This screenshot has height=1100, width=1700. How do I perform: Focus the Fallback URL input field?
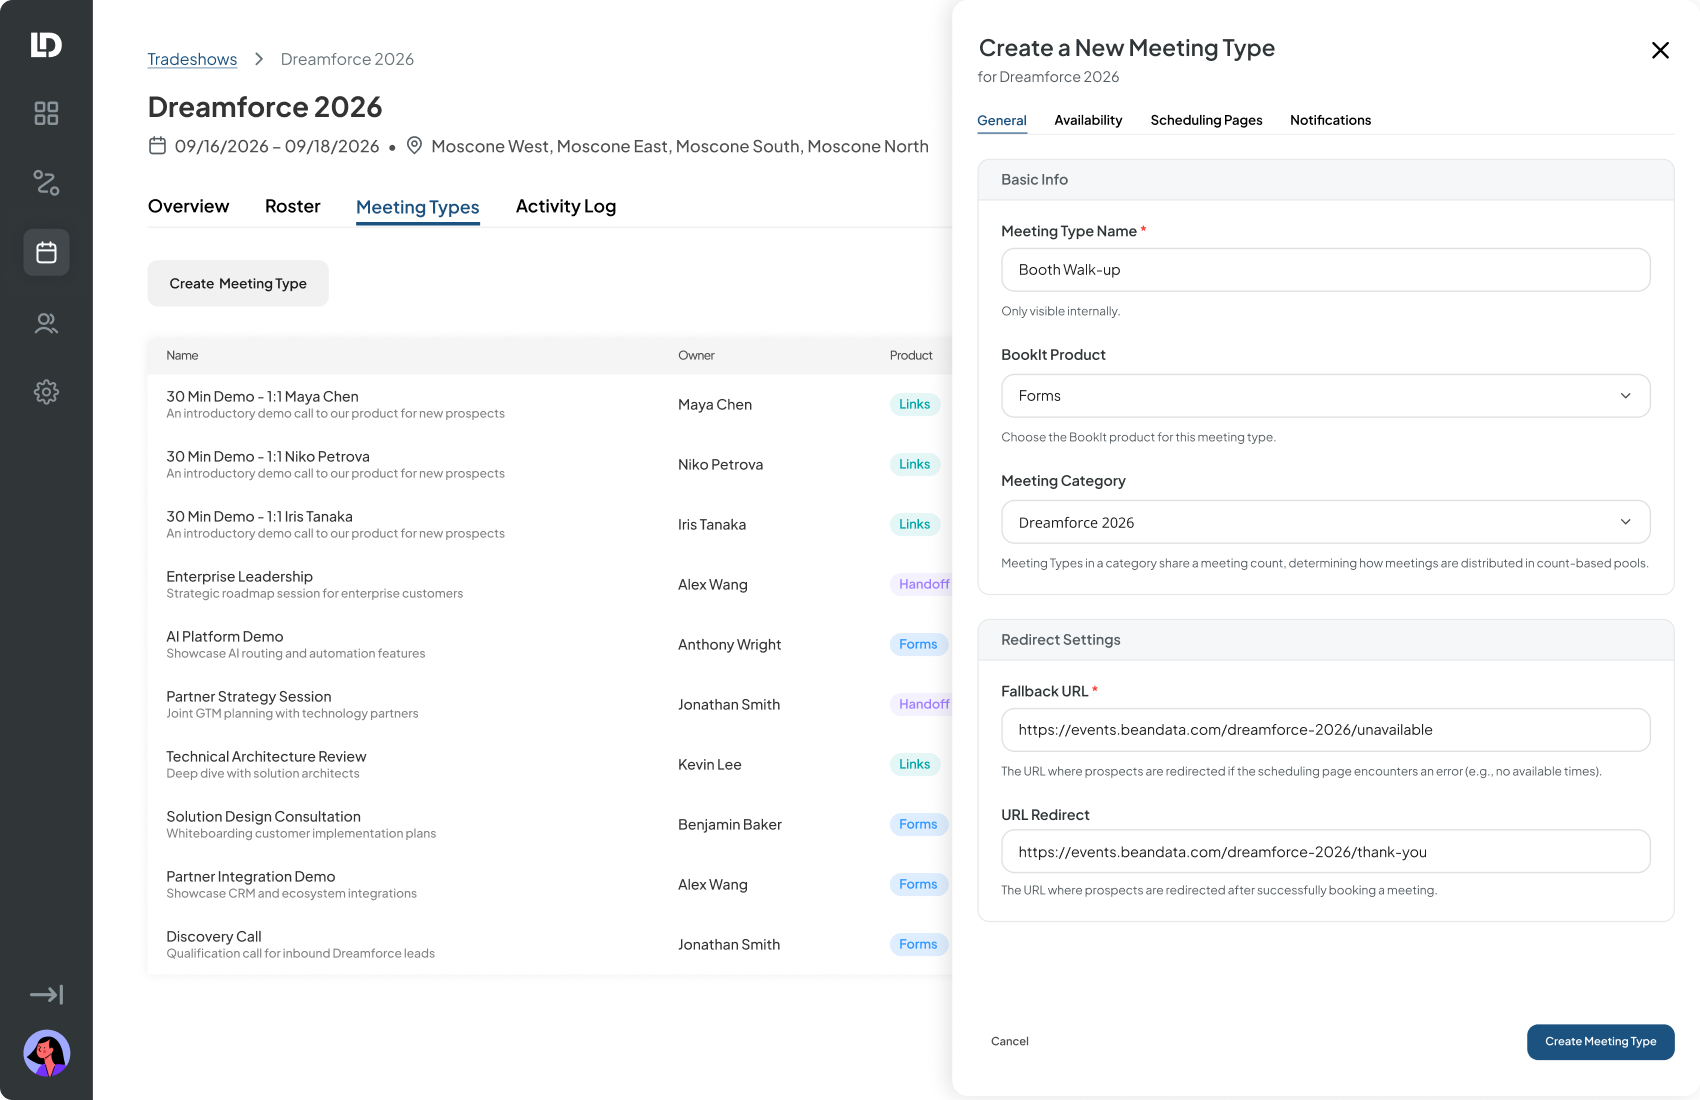point(1325,730)
